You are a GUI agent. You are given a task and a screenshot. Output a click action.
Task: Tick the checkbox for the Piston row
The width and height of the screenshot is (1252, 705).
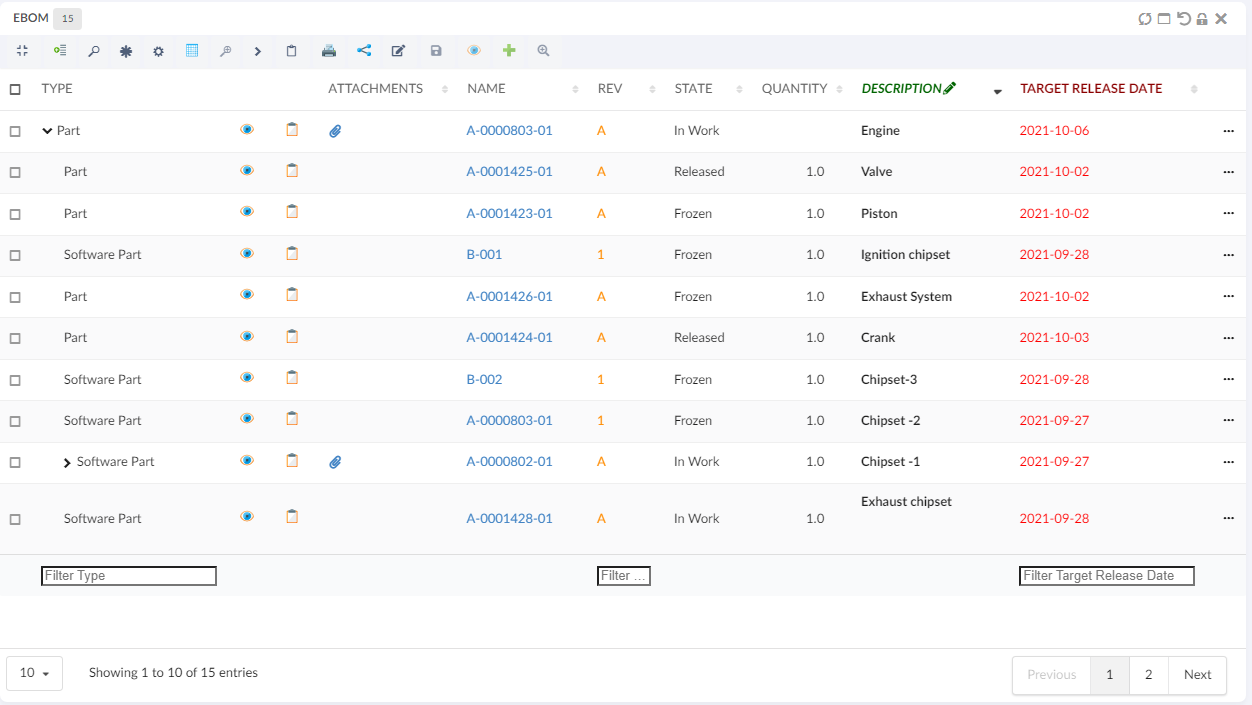tap(15, 214)
